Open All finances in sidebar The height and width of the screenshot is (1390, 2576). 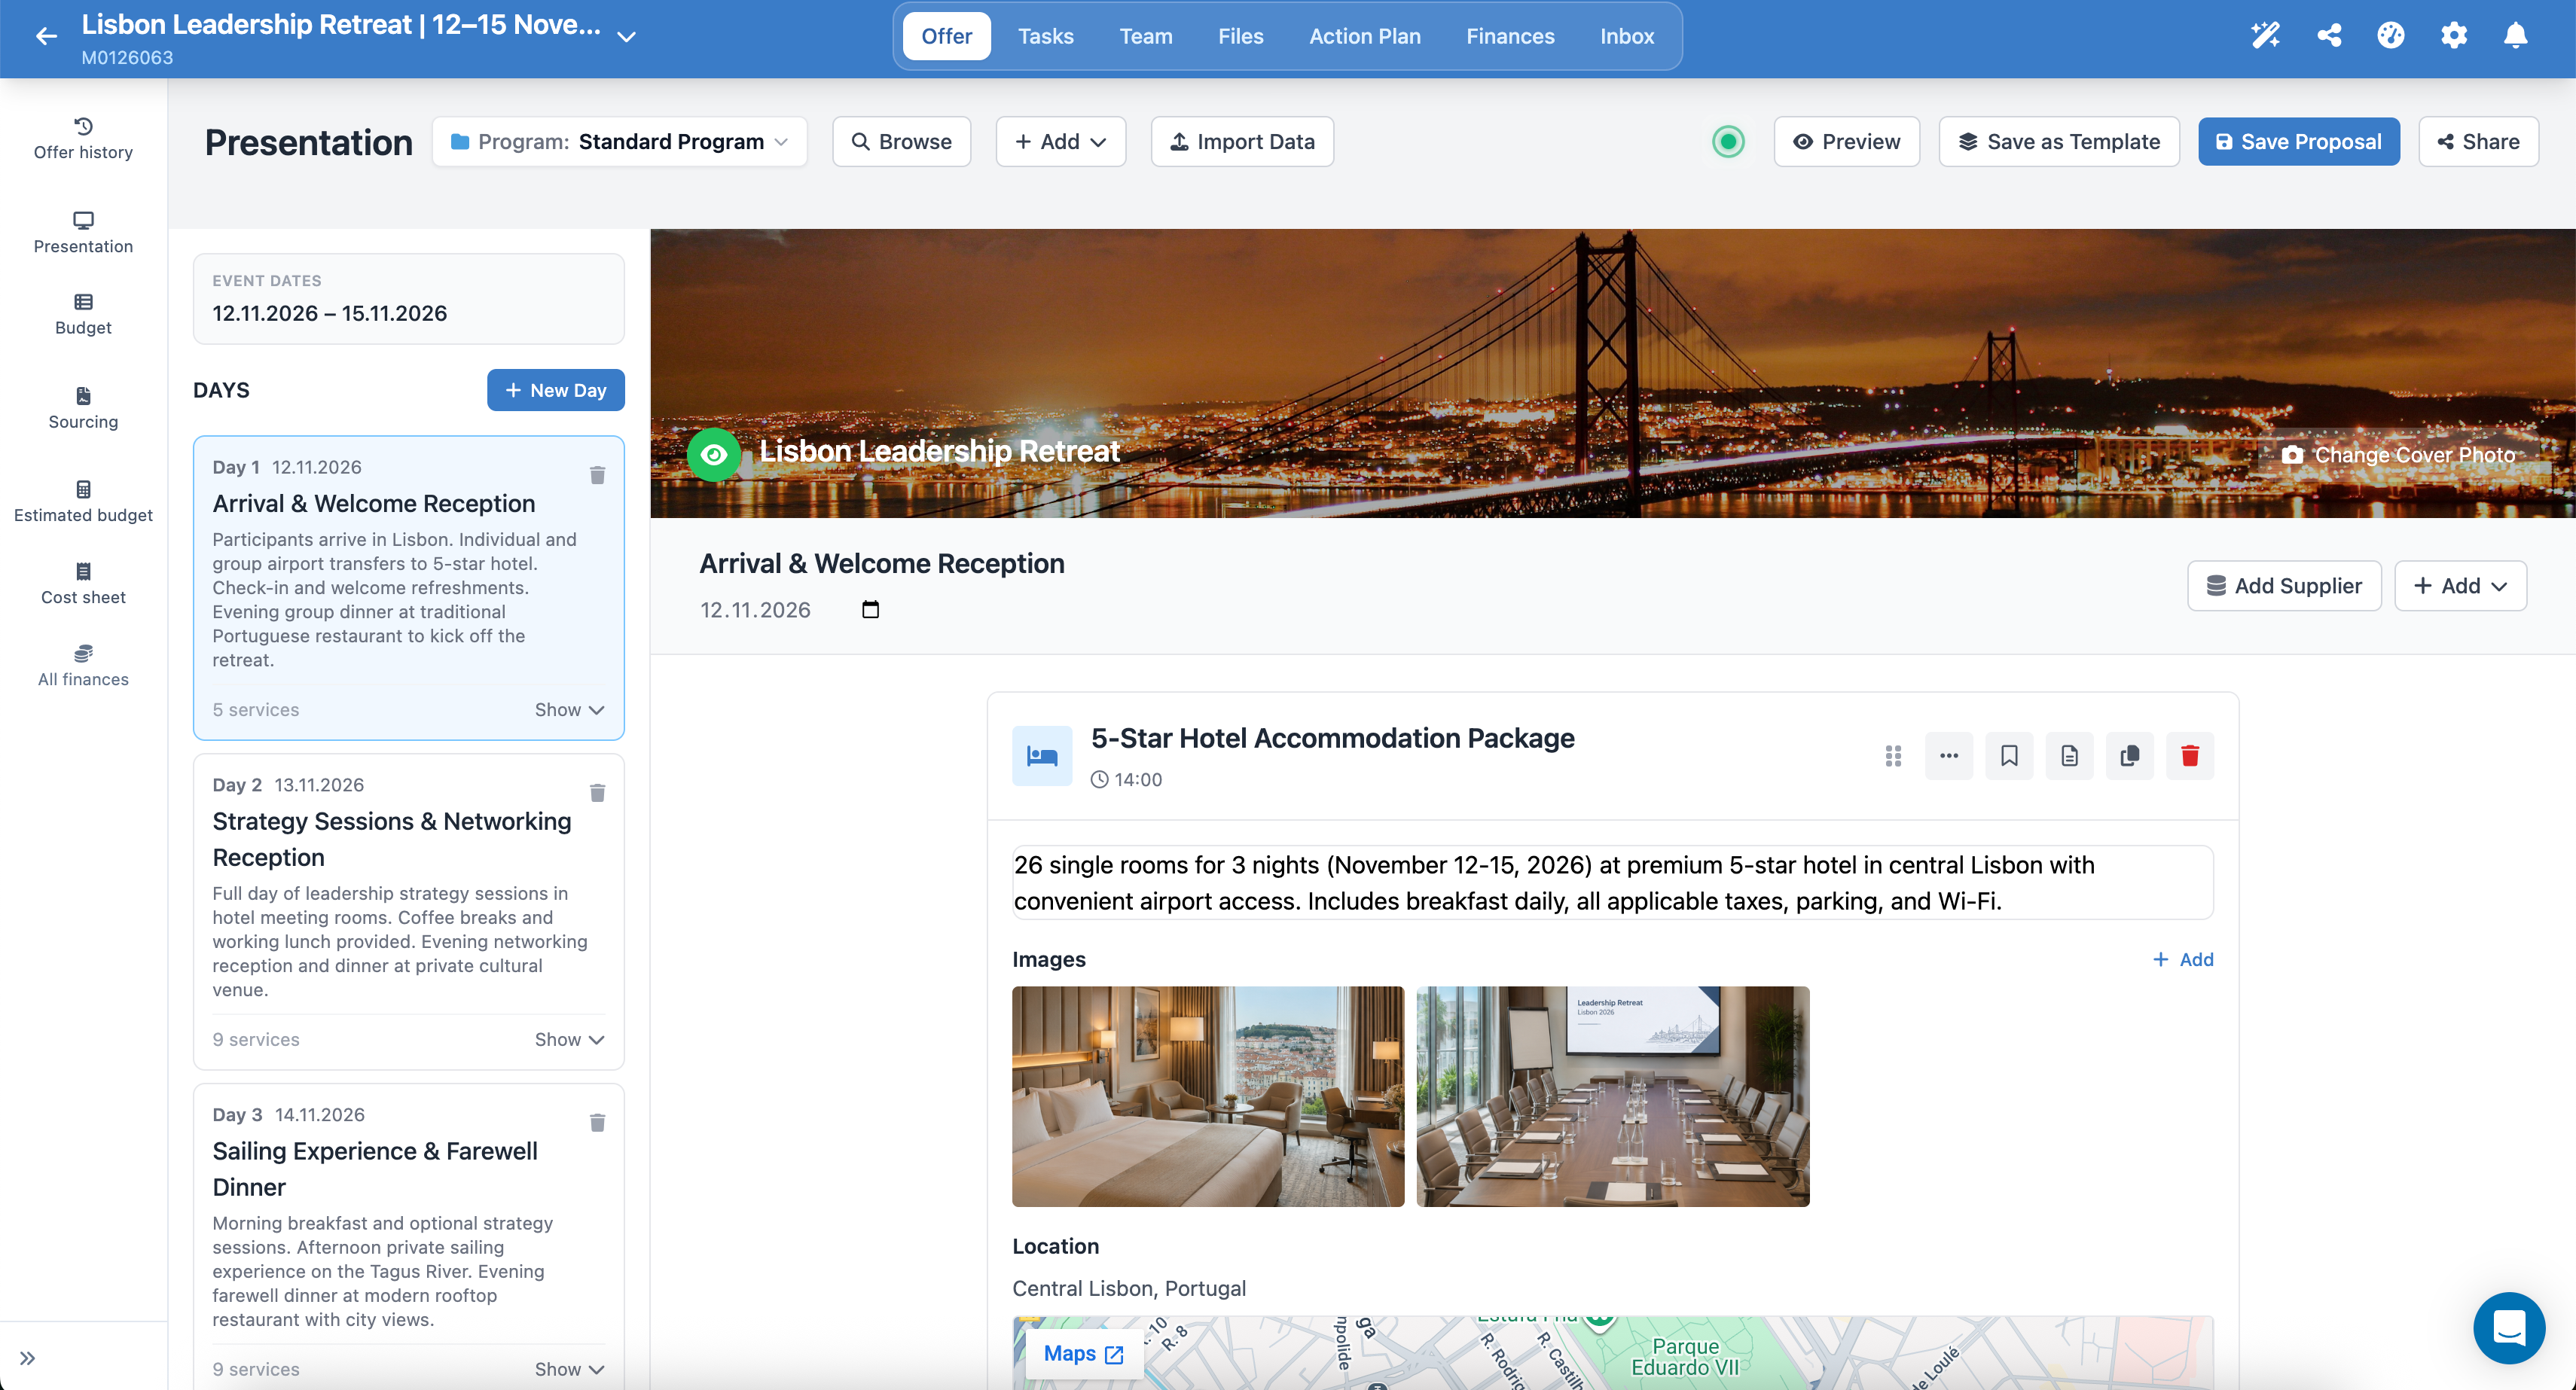coord(83,665)
